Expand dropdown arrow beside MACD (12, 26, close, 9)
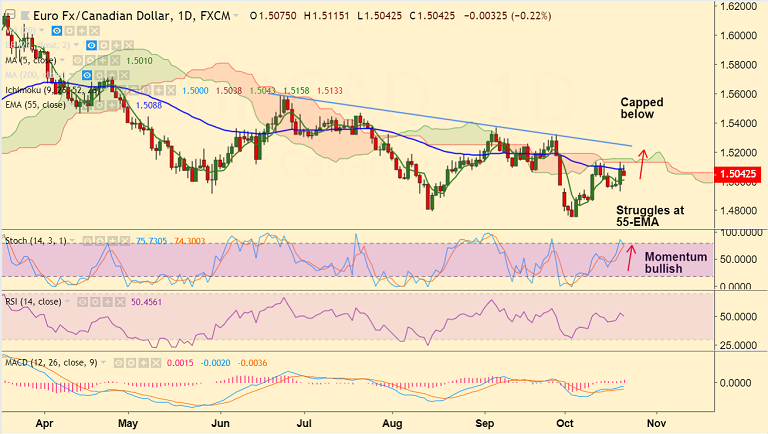Screen dimensions: 768x434 coord(103,363)
